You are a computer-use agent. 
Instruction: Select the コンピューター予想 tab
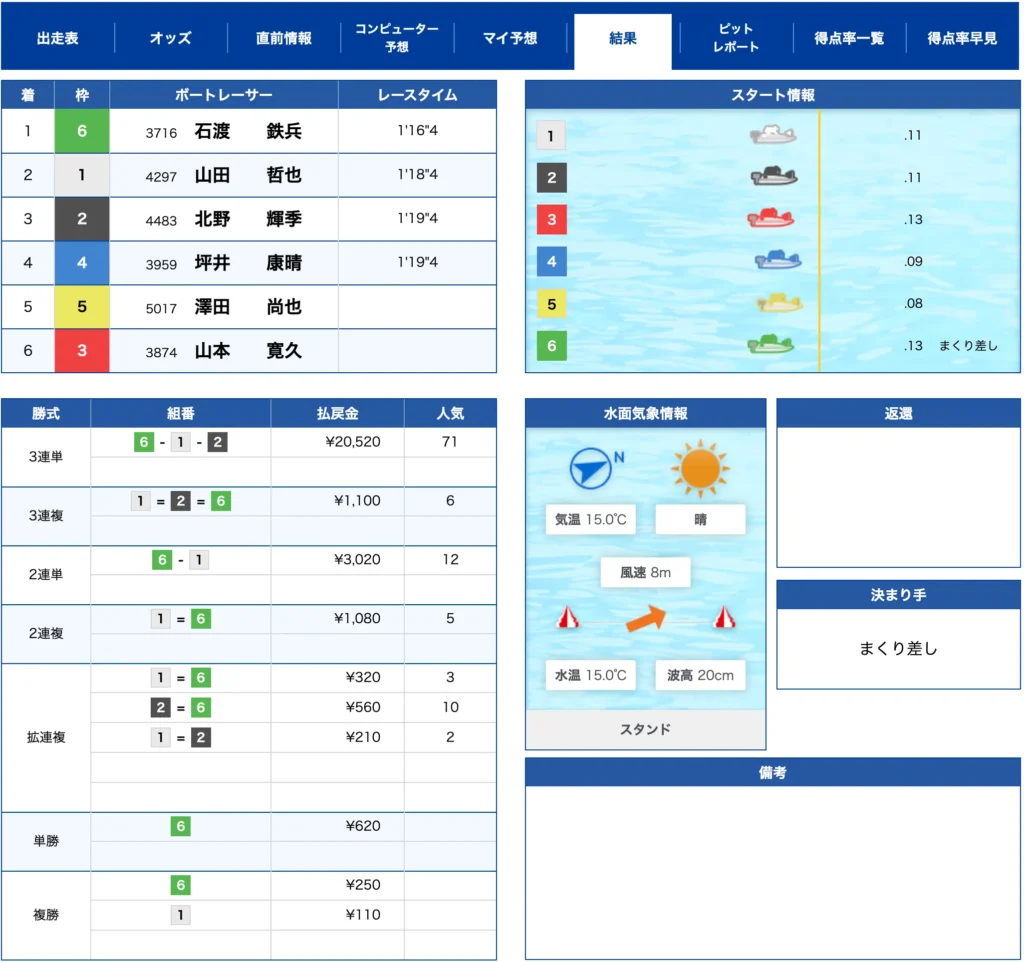point(397,38)
